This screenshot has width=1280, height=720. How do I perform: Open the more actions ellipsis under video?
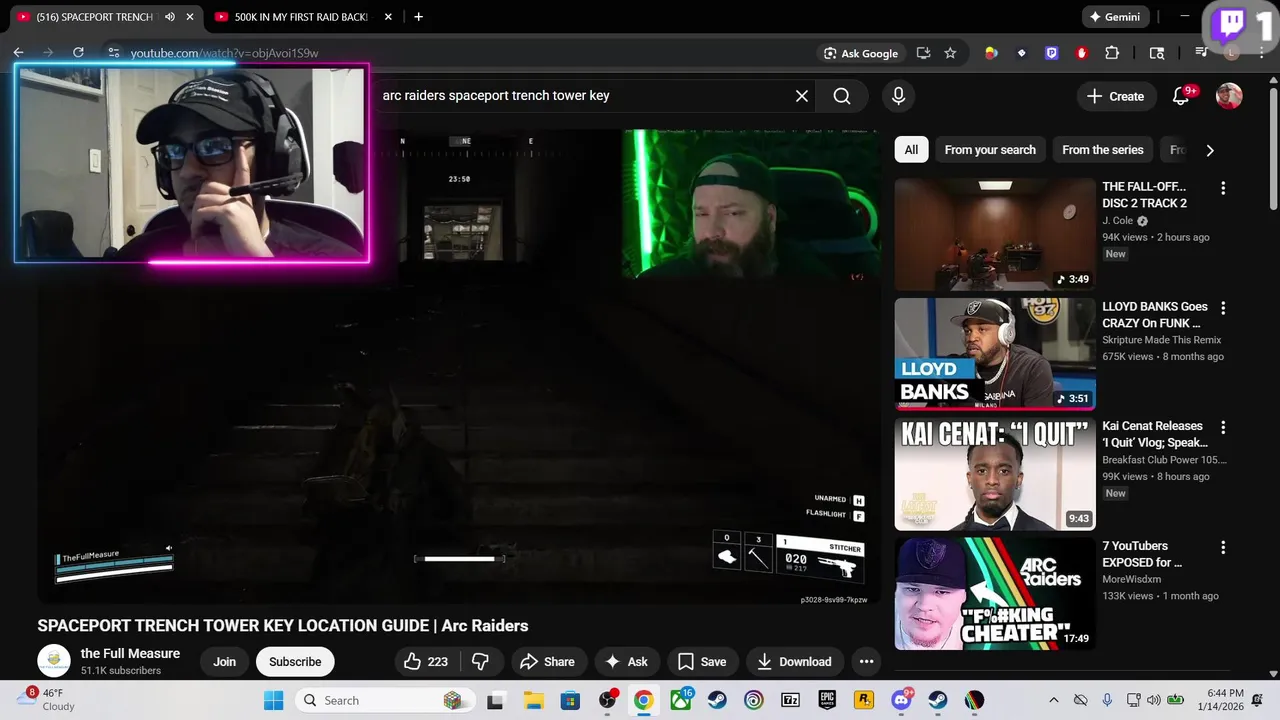point(866,661)
